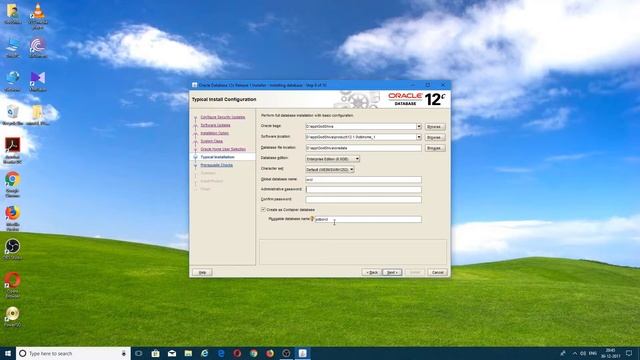Viewport: 640px width, 360px height.
Task: Open the VLC media player desktop shortcut
Action: 38,15
